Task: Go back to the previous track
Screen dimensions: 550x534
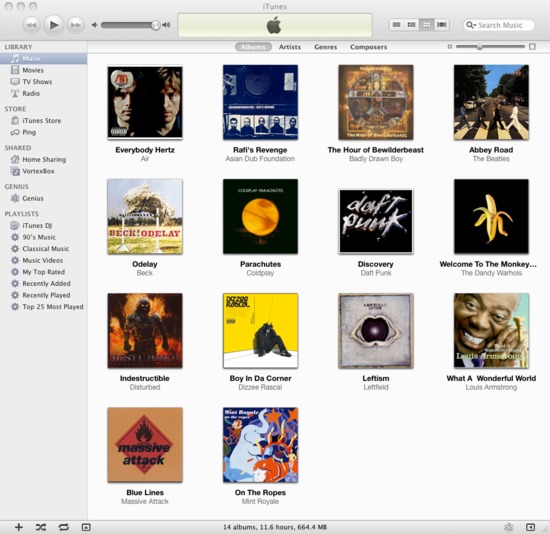Action: pos(32,25)
